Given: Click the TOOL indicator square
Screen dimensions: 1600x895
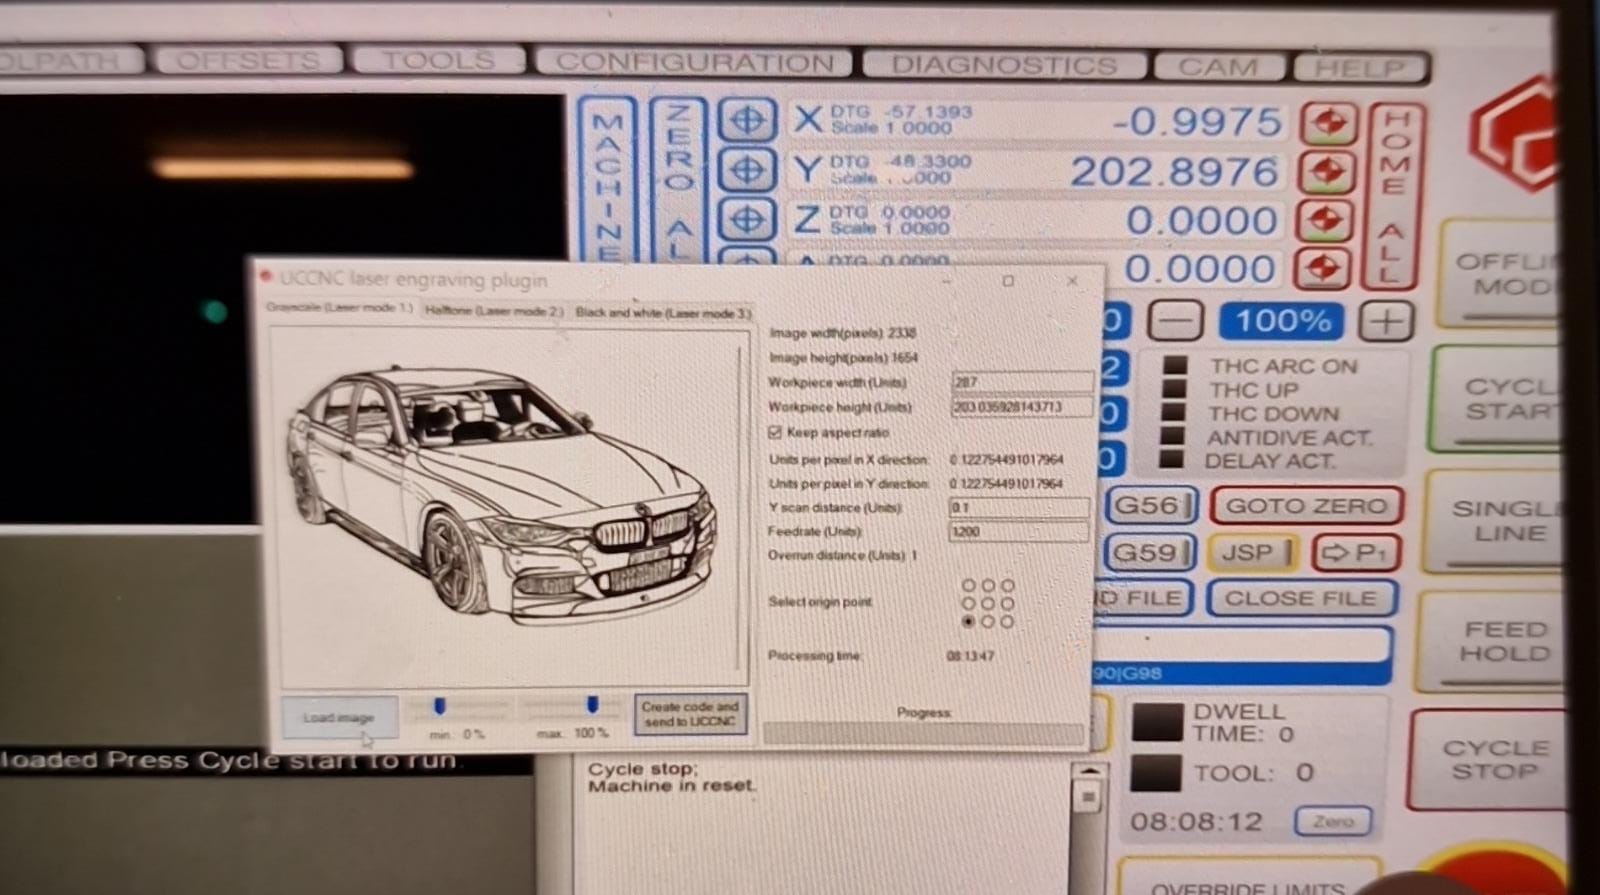Looking at the screenshot, I should [1156, 773].
